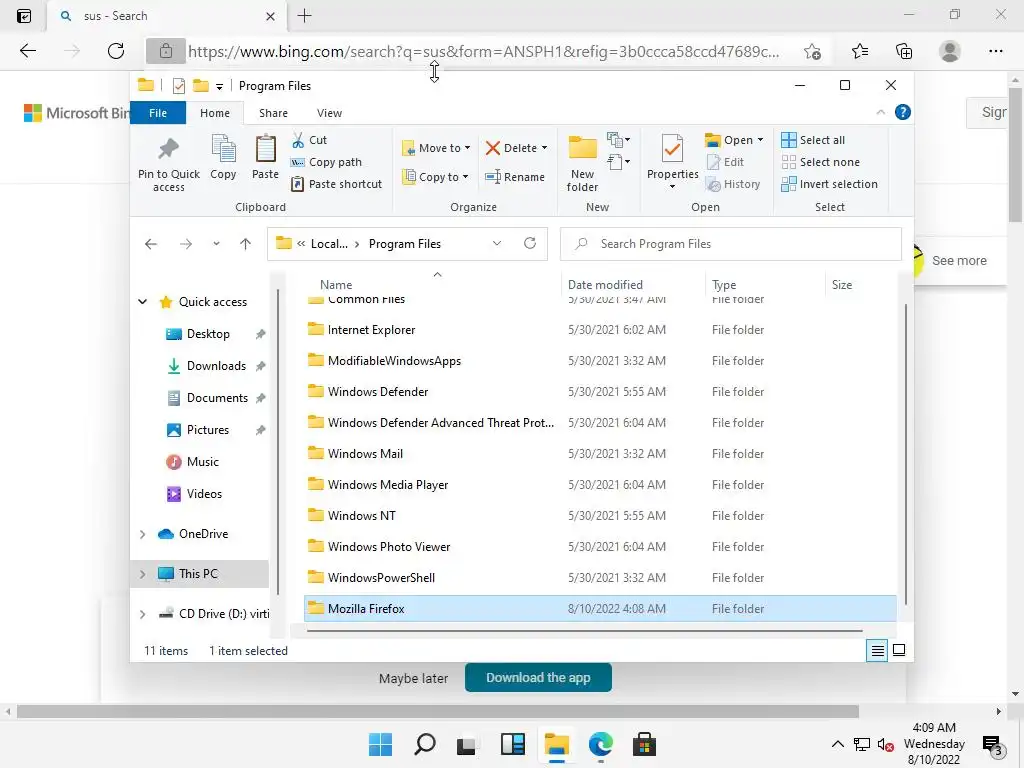1024x768 pixels.
Task: Open Pictures in Quick access
Action: pos(208,430)
